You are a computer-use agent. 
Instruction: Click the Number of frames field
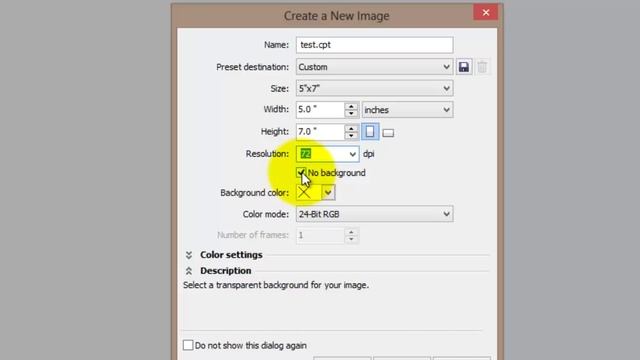(320, 236)
